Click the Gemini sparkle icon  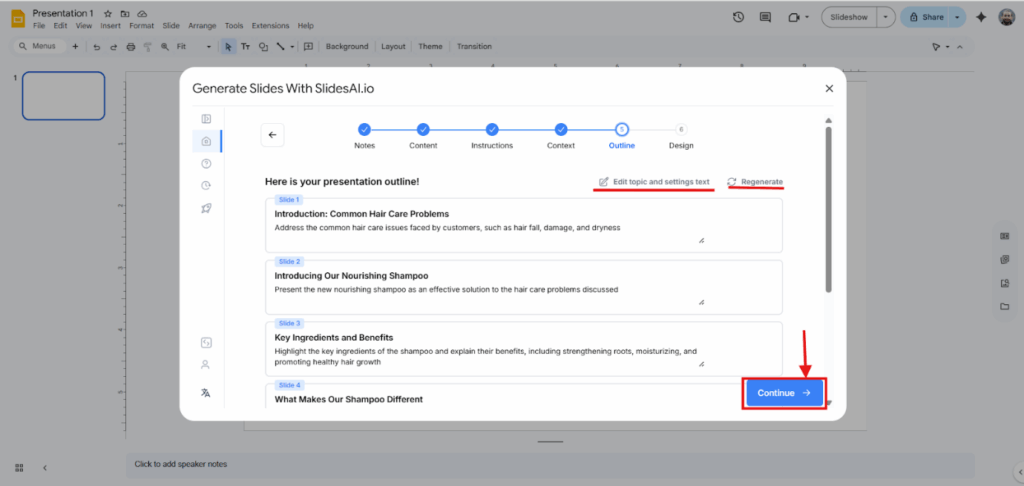980,17
